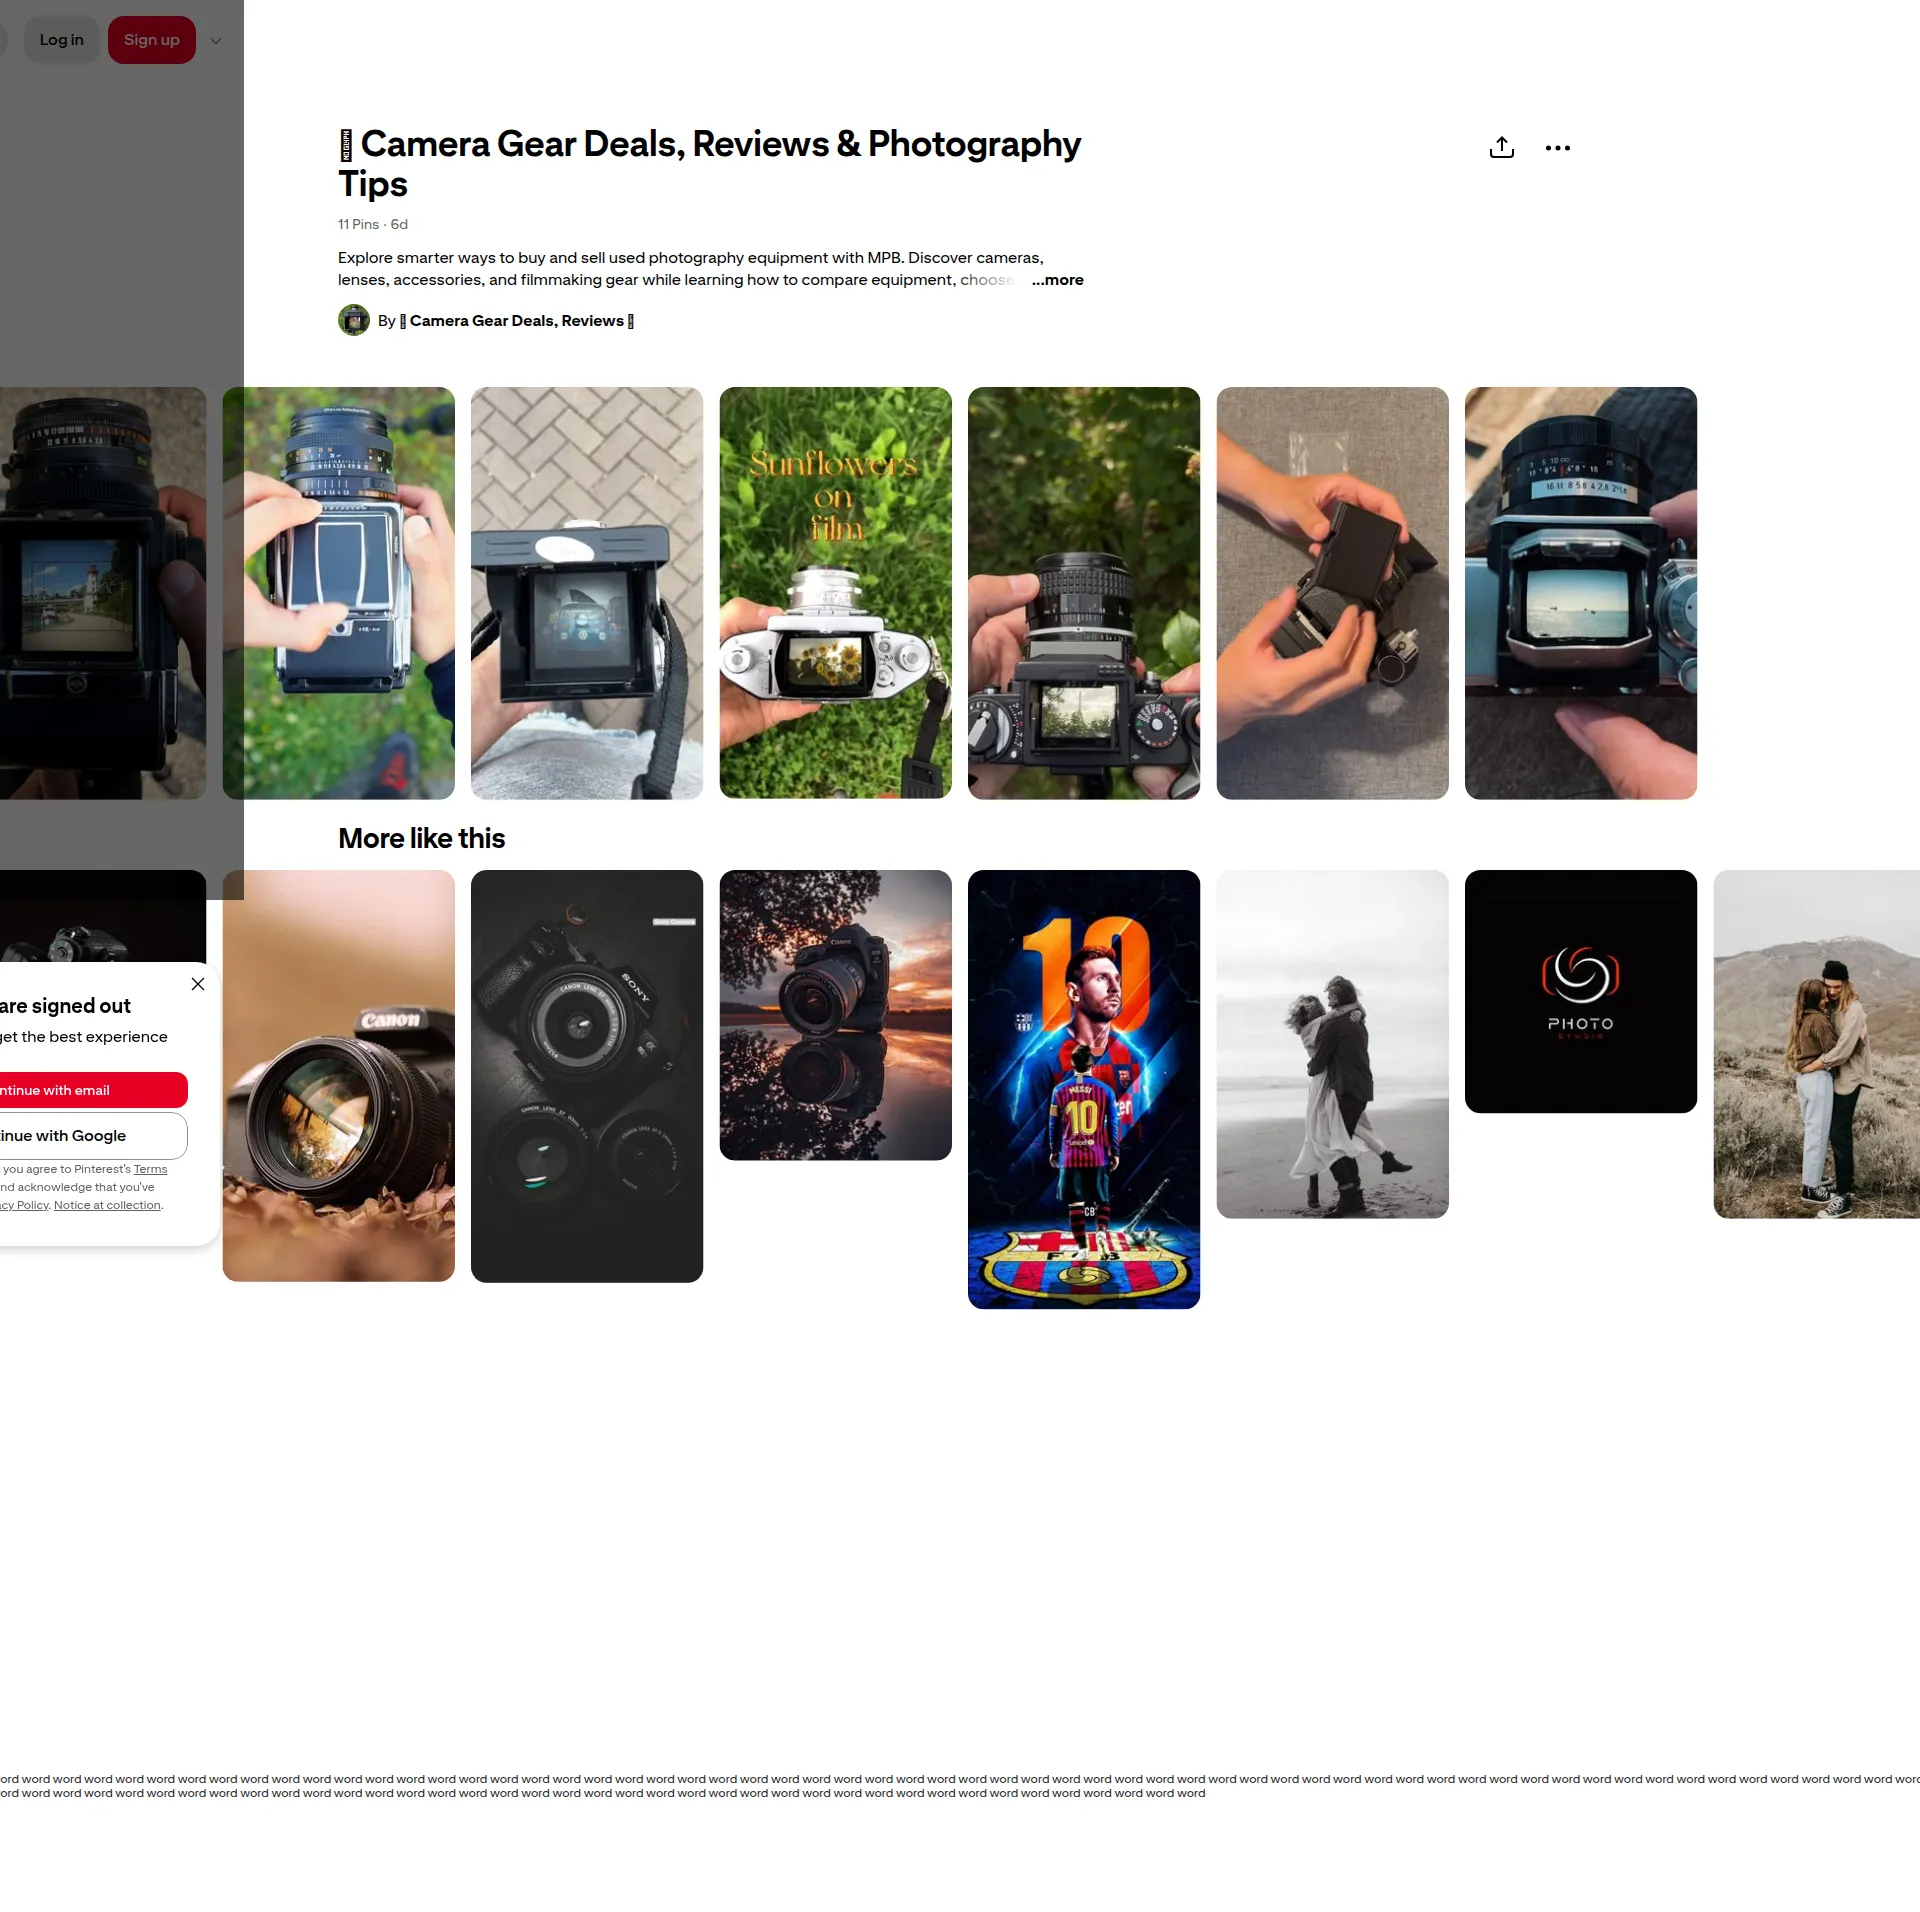This screenshot has height=1912, width=1920.
Task: Open the Sunflowers on film pin
Action: tap(835, 593)
